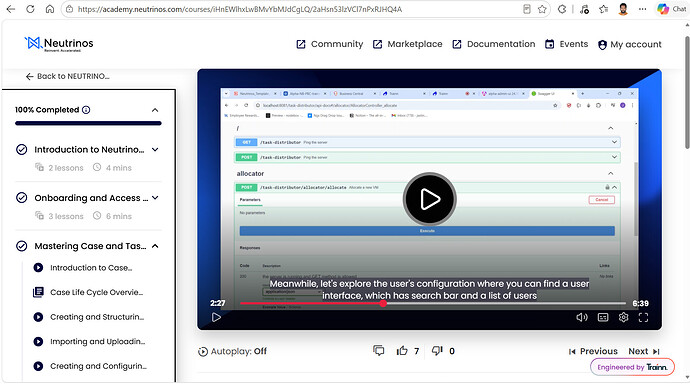This screenshot has width=690, height=384.
Task: Mute video with speaker icon
Action: [582, 317]
